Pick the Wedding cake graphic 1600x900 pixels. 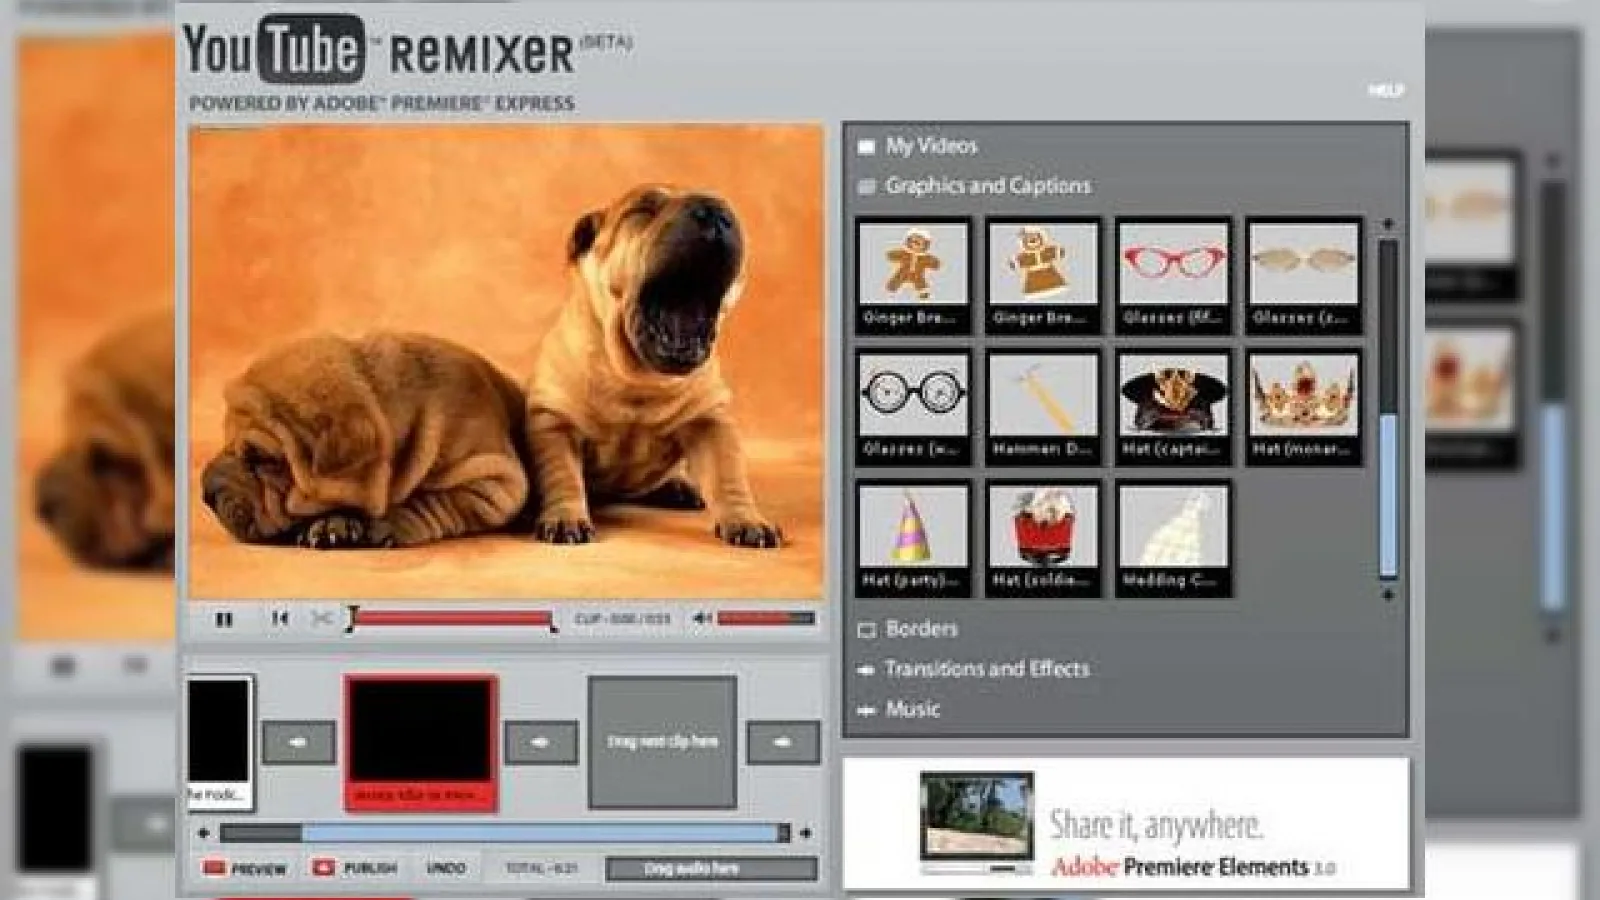(x=1173, y=538)
